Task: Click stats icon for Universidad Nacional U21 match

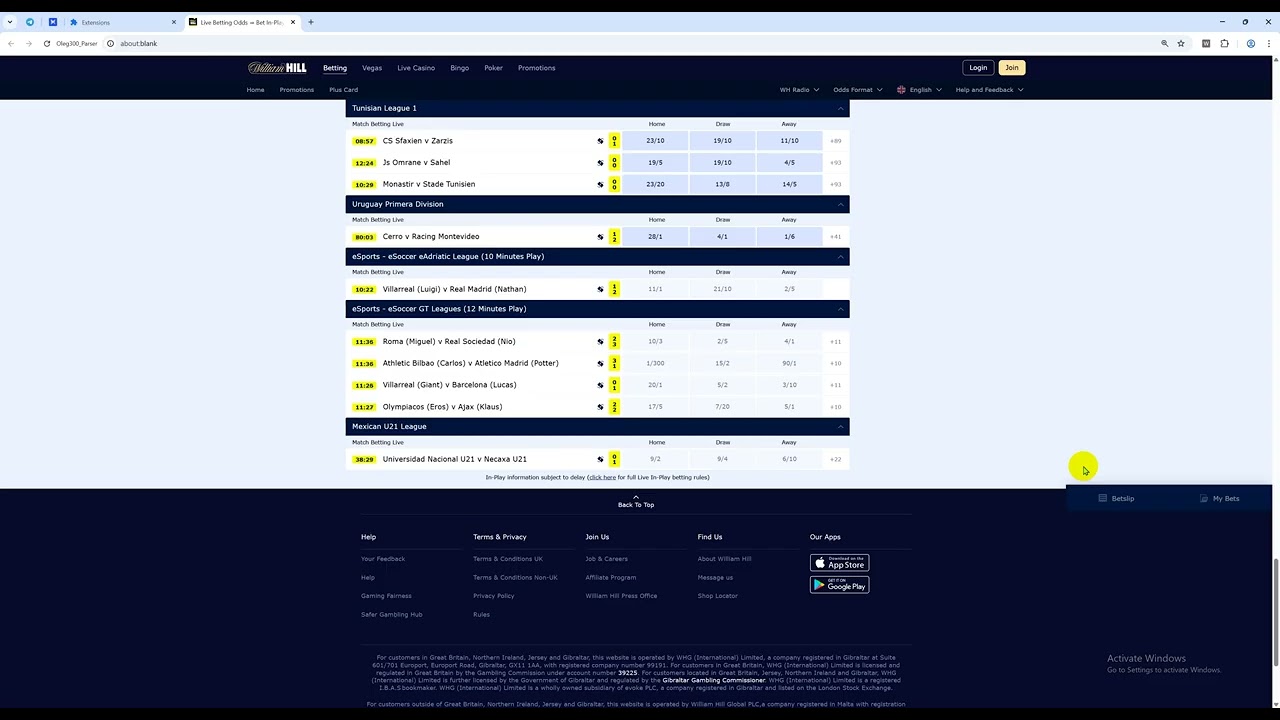Action: [601, 460]
